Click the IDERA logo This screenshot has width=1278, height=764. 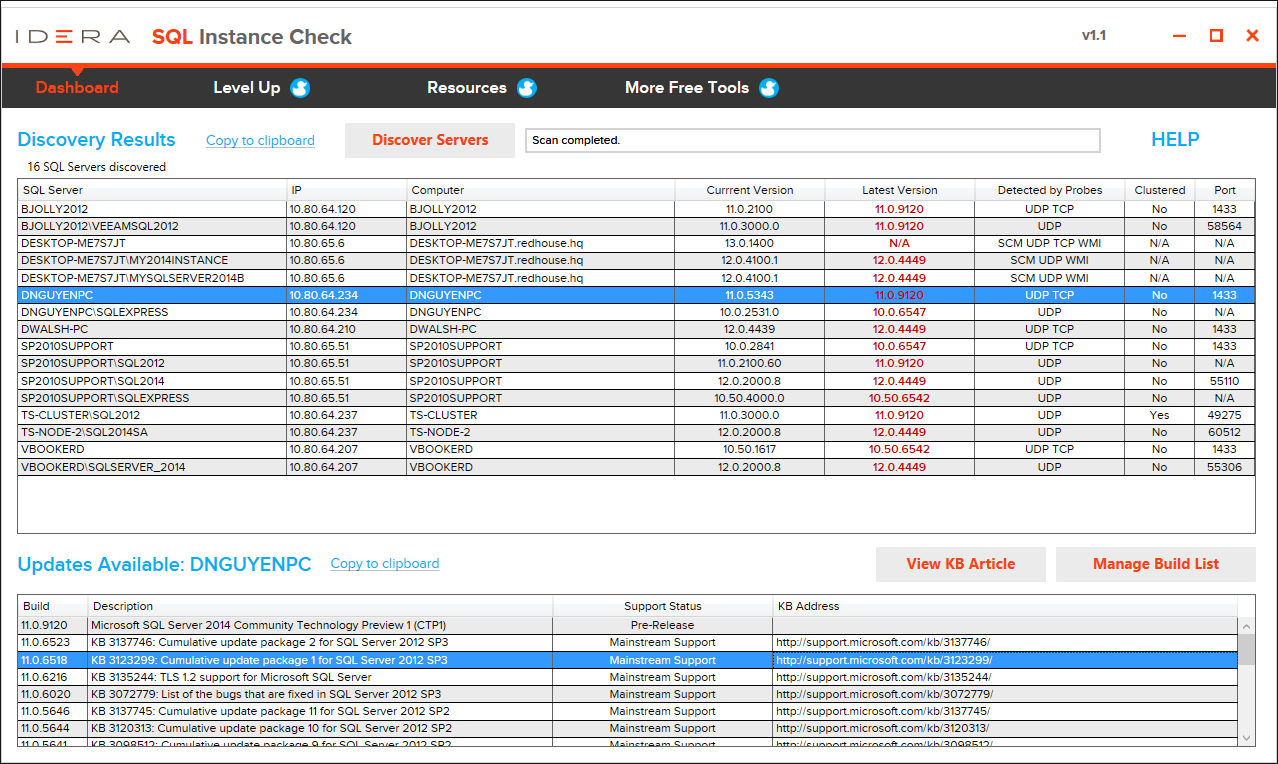tap(70, 34)
